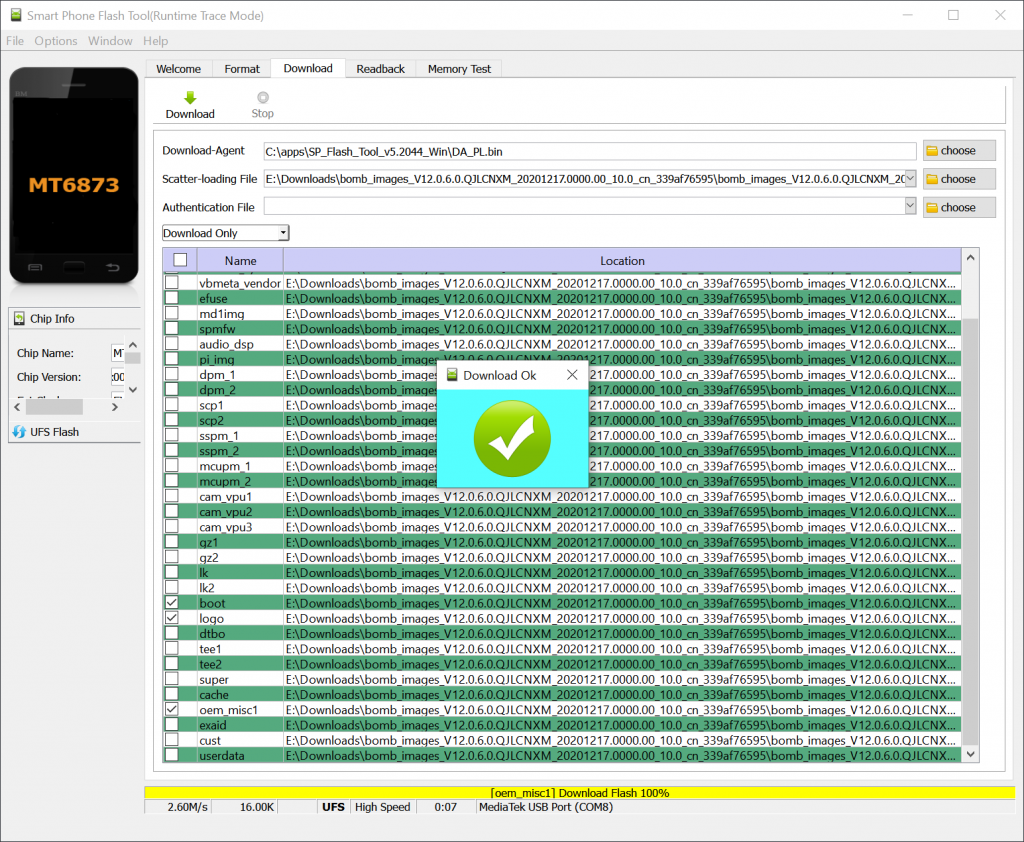This screenshot has width=1024, height=842.
Task: Open the Options menu
Action: (56, 41)
